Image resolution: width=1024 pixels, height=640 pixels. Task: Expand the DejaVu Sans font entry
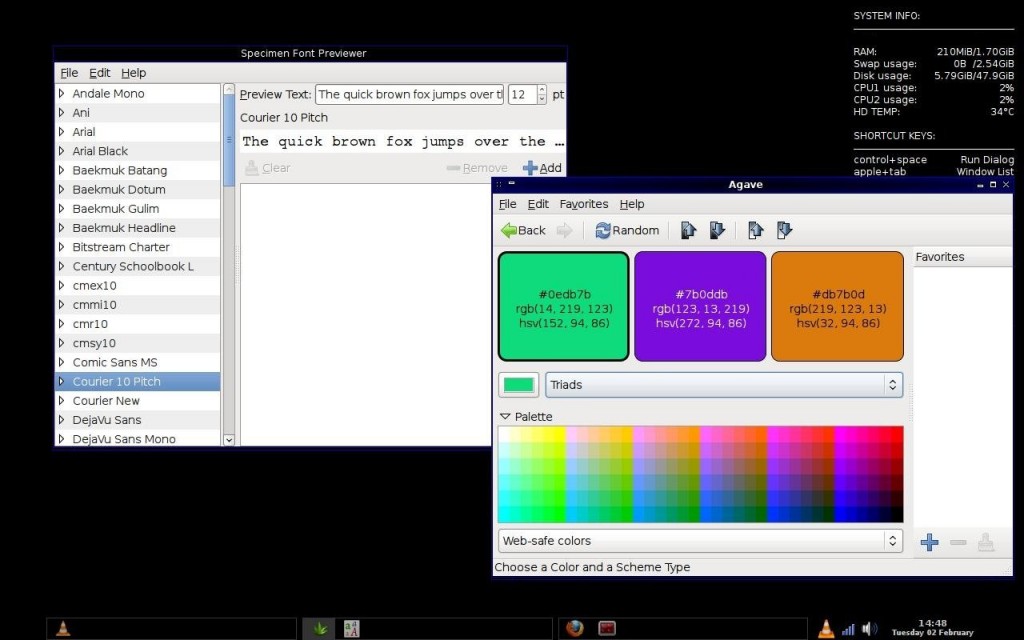coord(61,420)
